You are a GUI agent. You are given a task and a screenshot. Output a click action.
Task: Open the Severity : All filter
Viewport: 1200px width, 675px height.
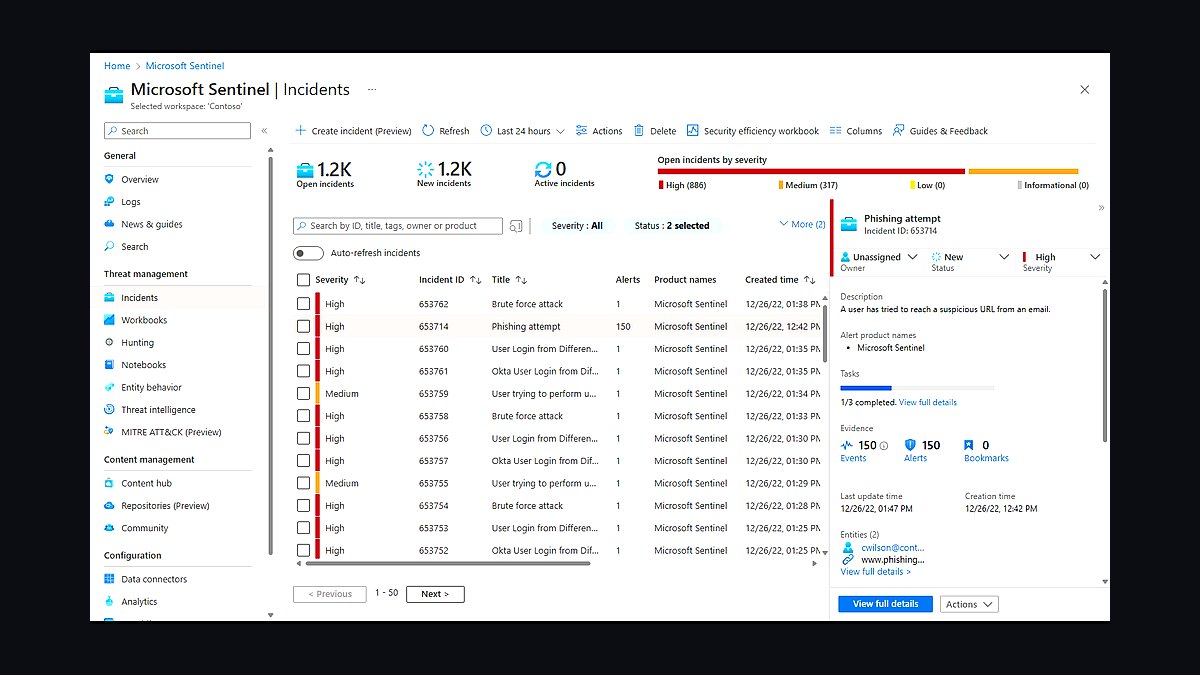577,226
